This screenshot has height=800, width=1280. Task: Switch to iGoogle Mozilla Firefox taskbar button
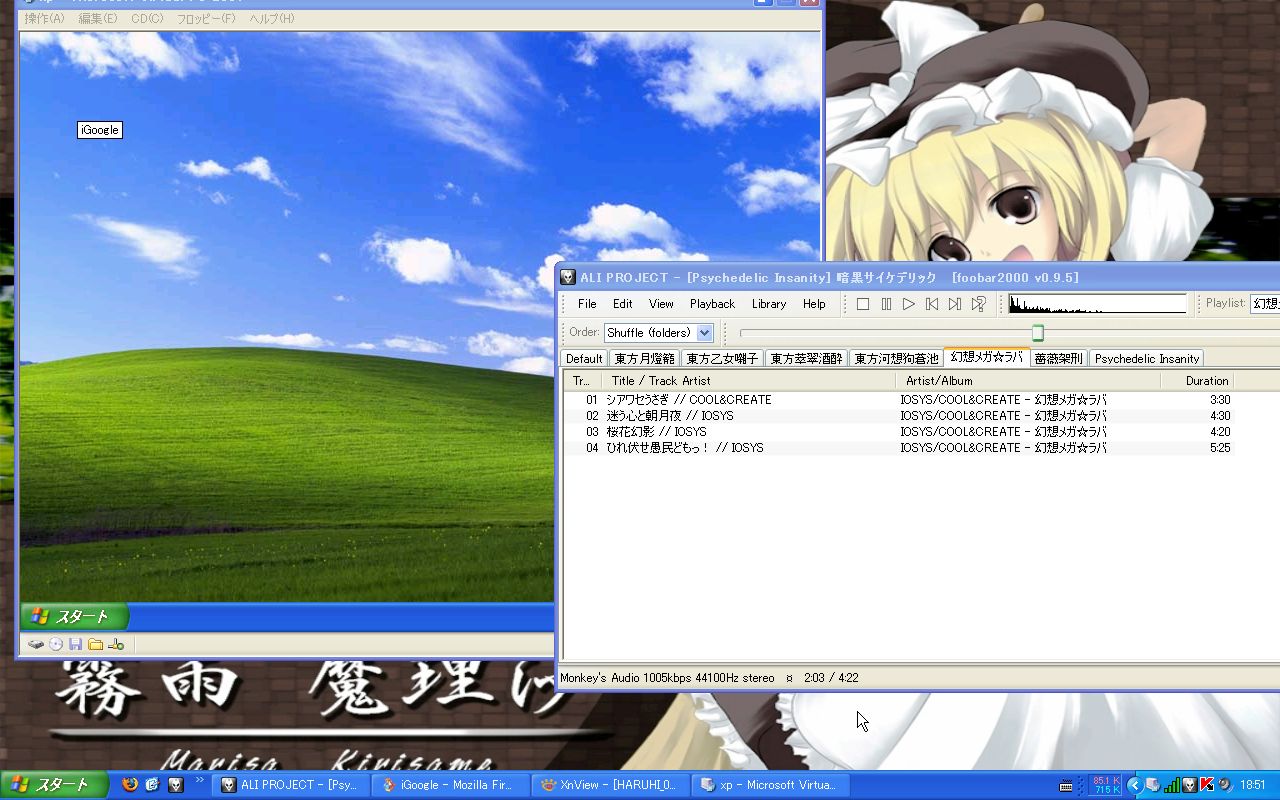click(451, 785)
